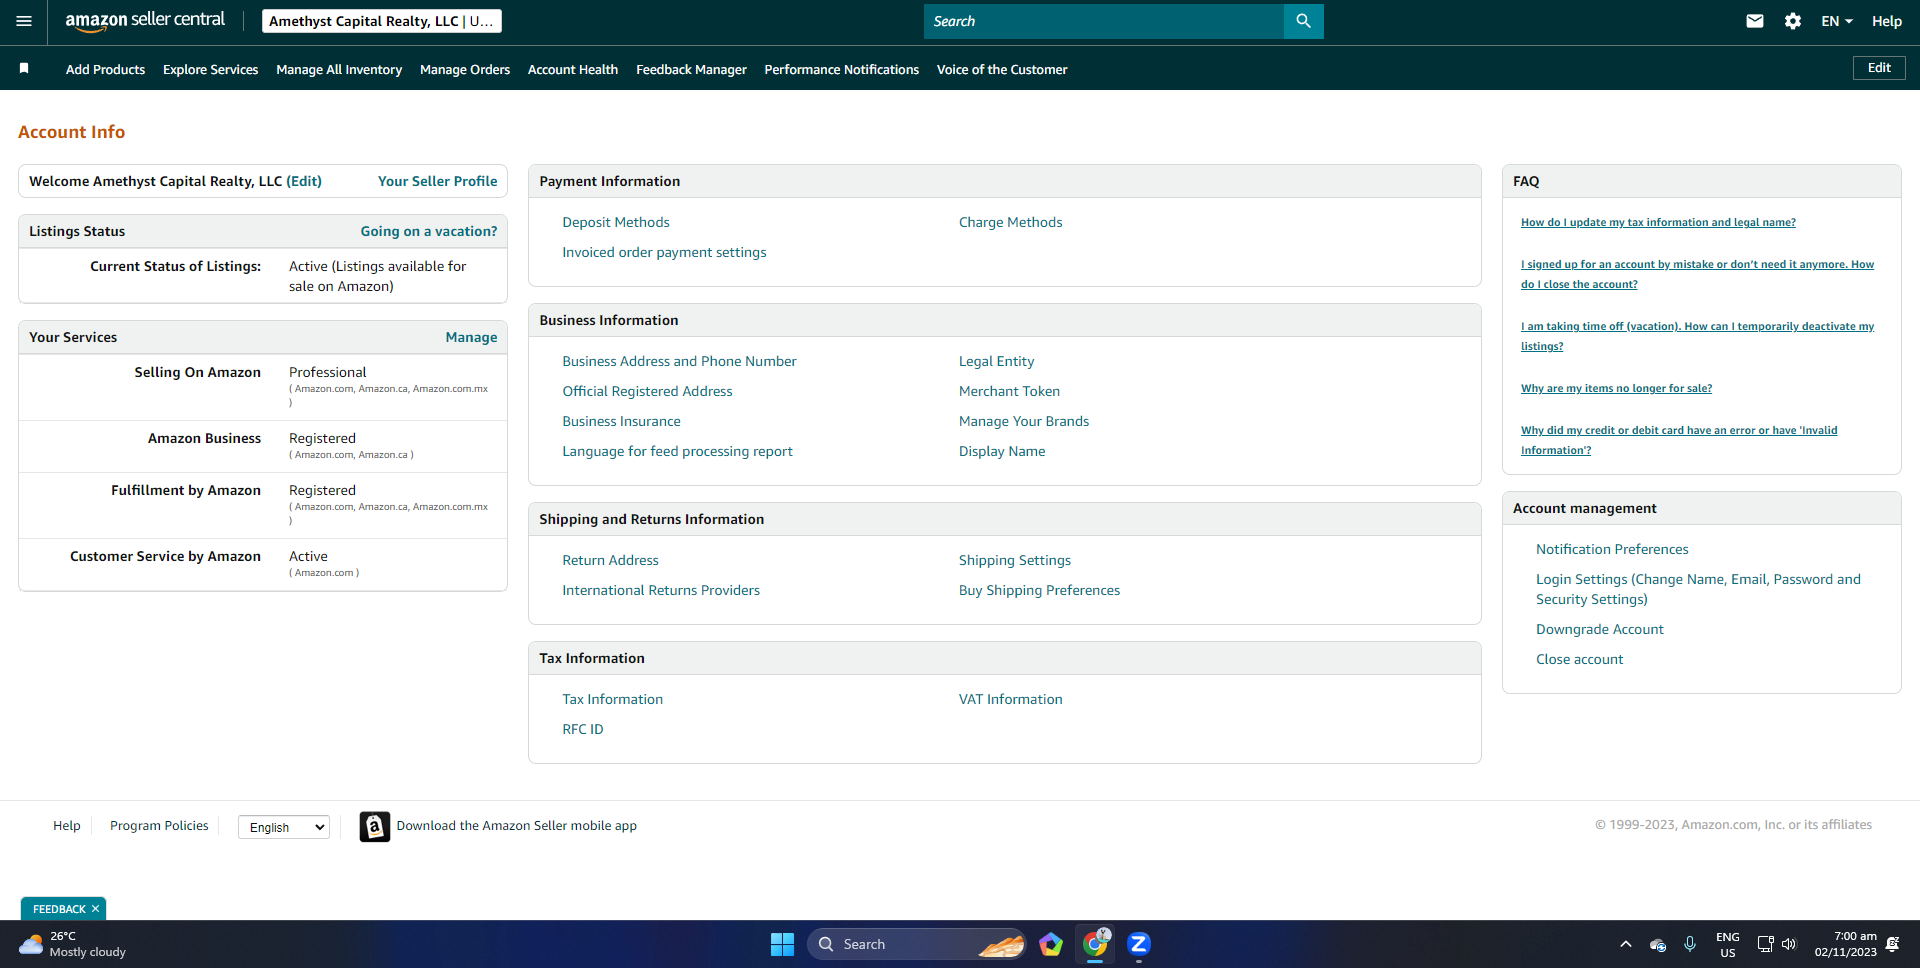Open FAQ on updating tax information
The width and height of the screenshot is (1920, 968).
(x=1658, y=222)
